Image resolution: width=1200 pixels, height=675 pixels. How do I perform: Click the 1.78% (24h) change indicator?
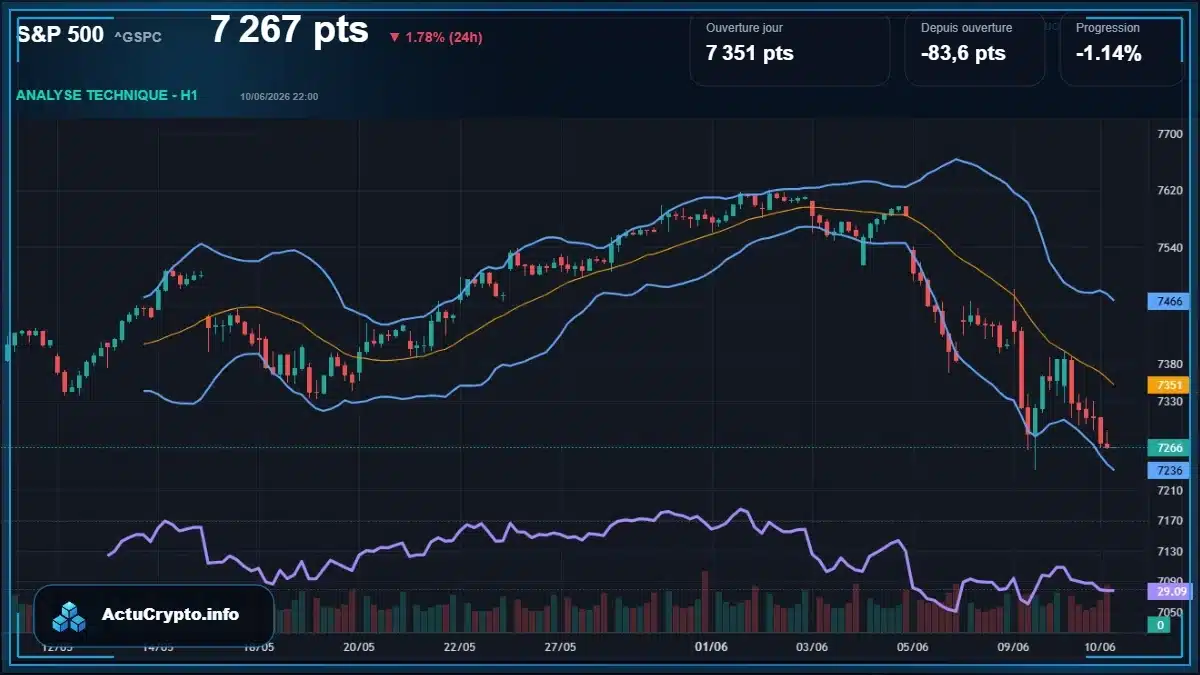pos(436,37)
